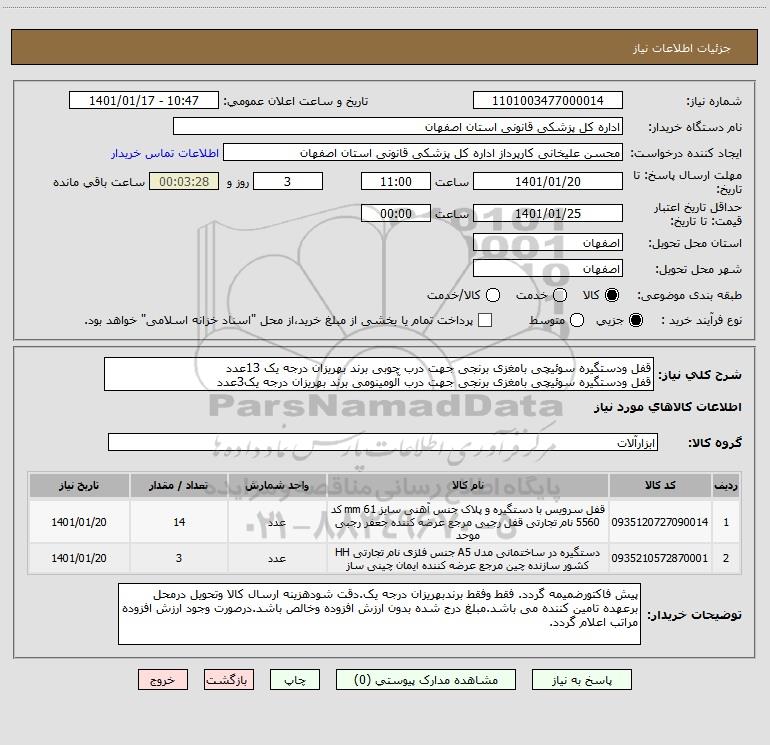
Task: Click product code 0935210572870001
Action: 660,558
